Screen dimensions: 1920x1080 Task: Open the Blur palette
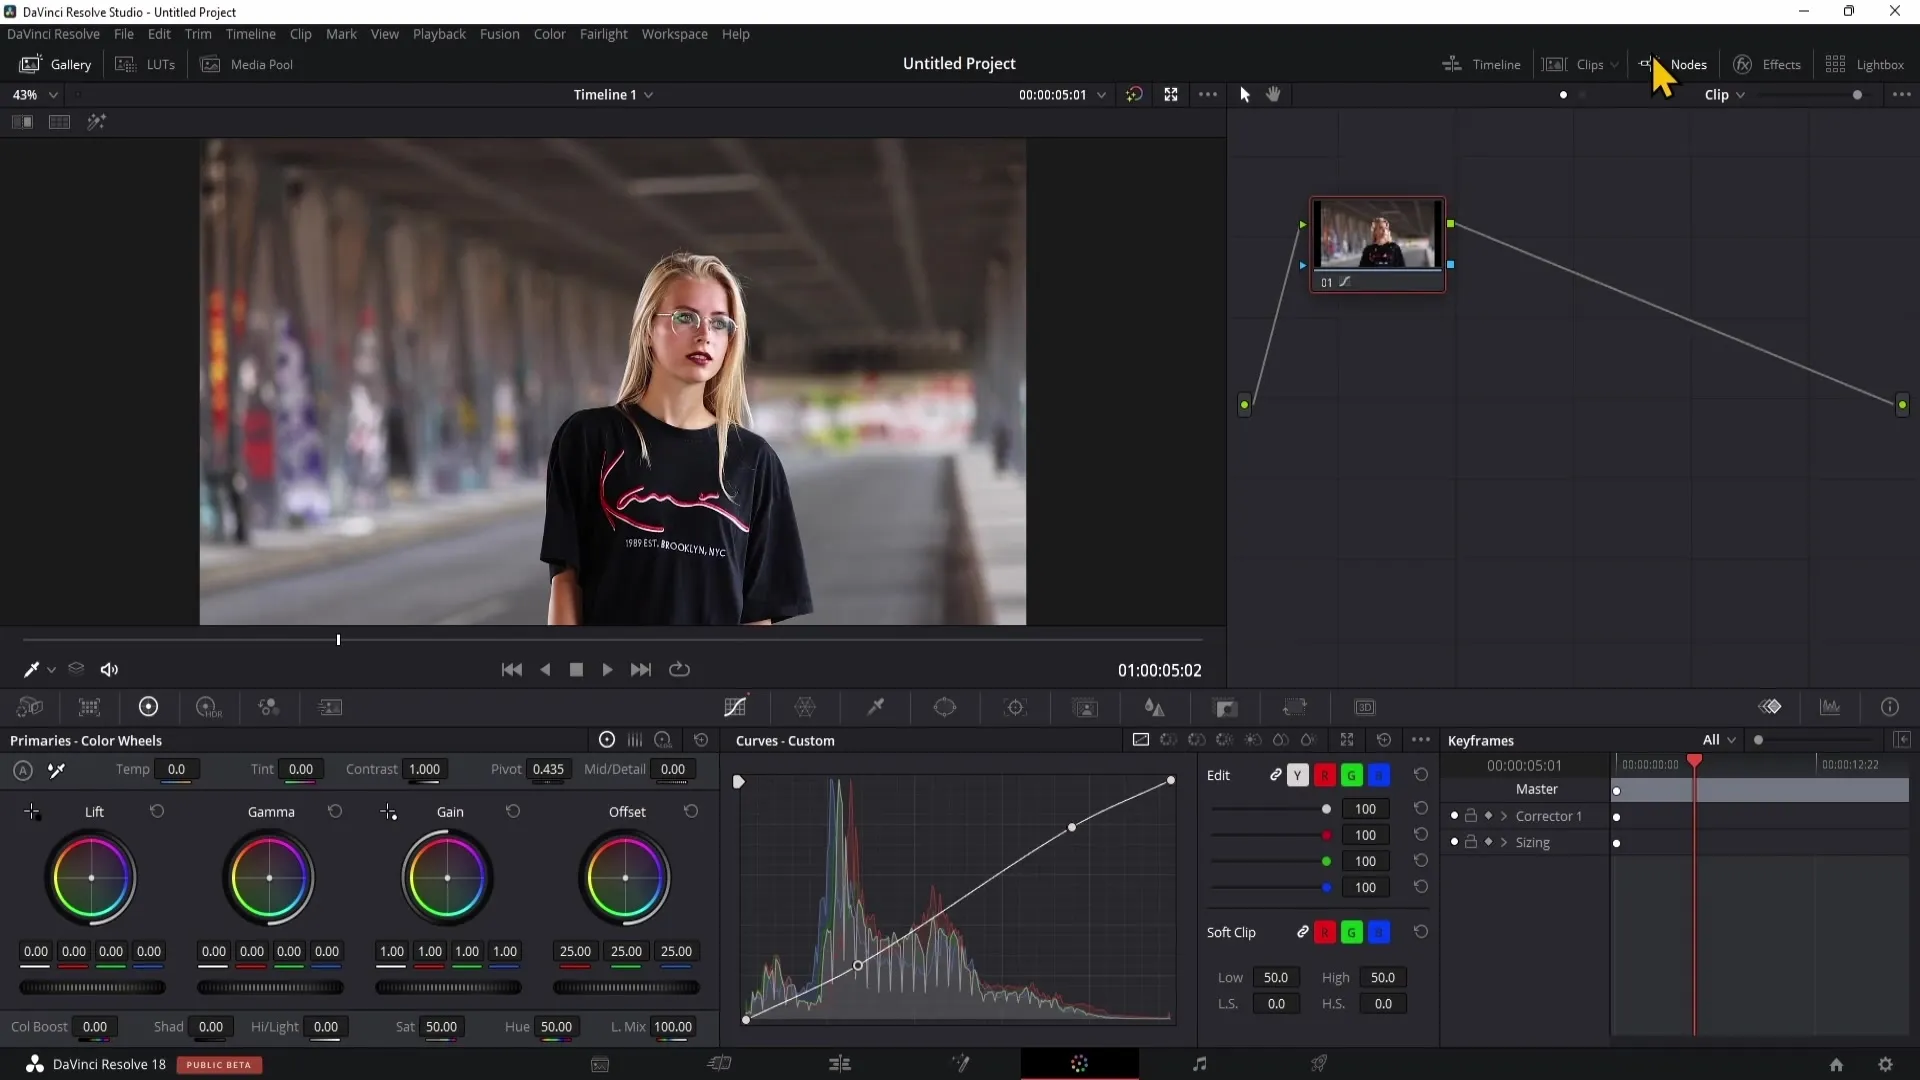pyautogui.click(x=1155, y=707)
